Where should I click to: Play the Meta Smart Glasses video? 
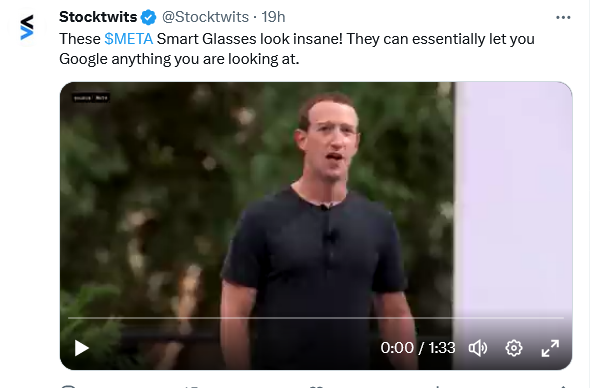82,348
